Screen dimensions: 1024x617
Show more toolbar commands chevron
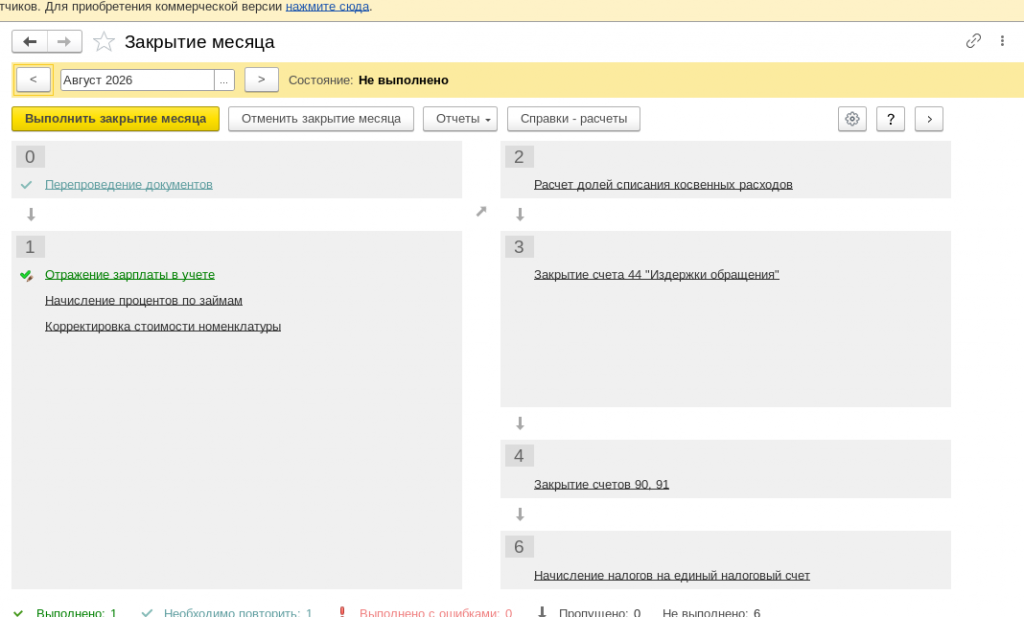929,119
